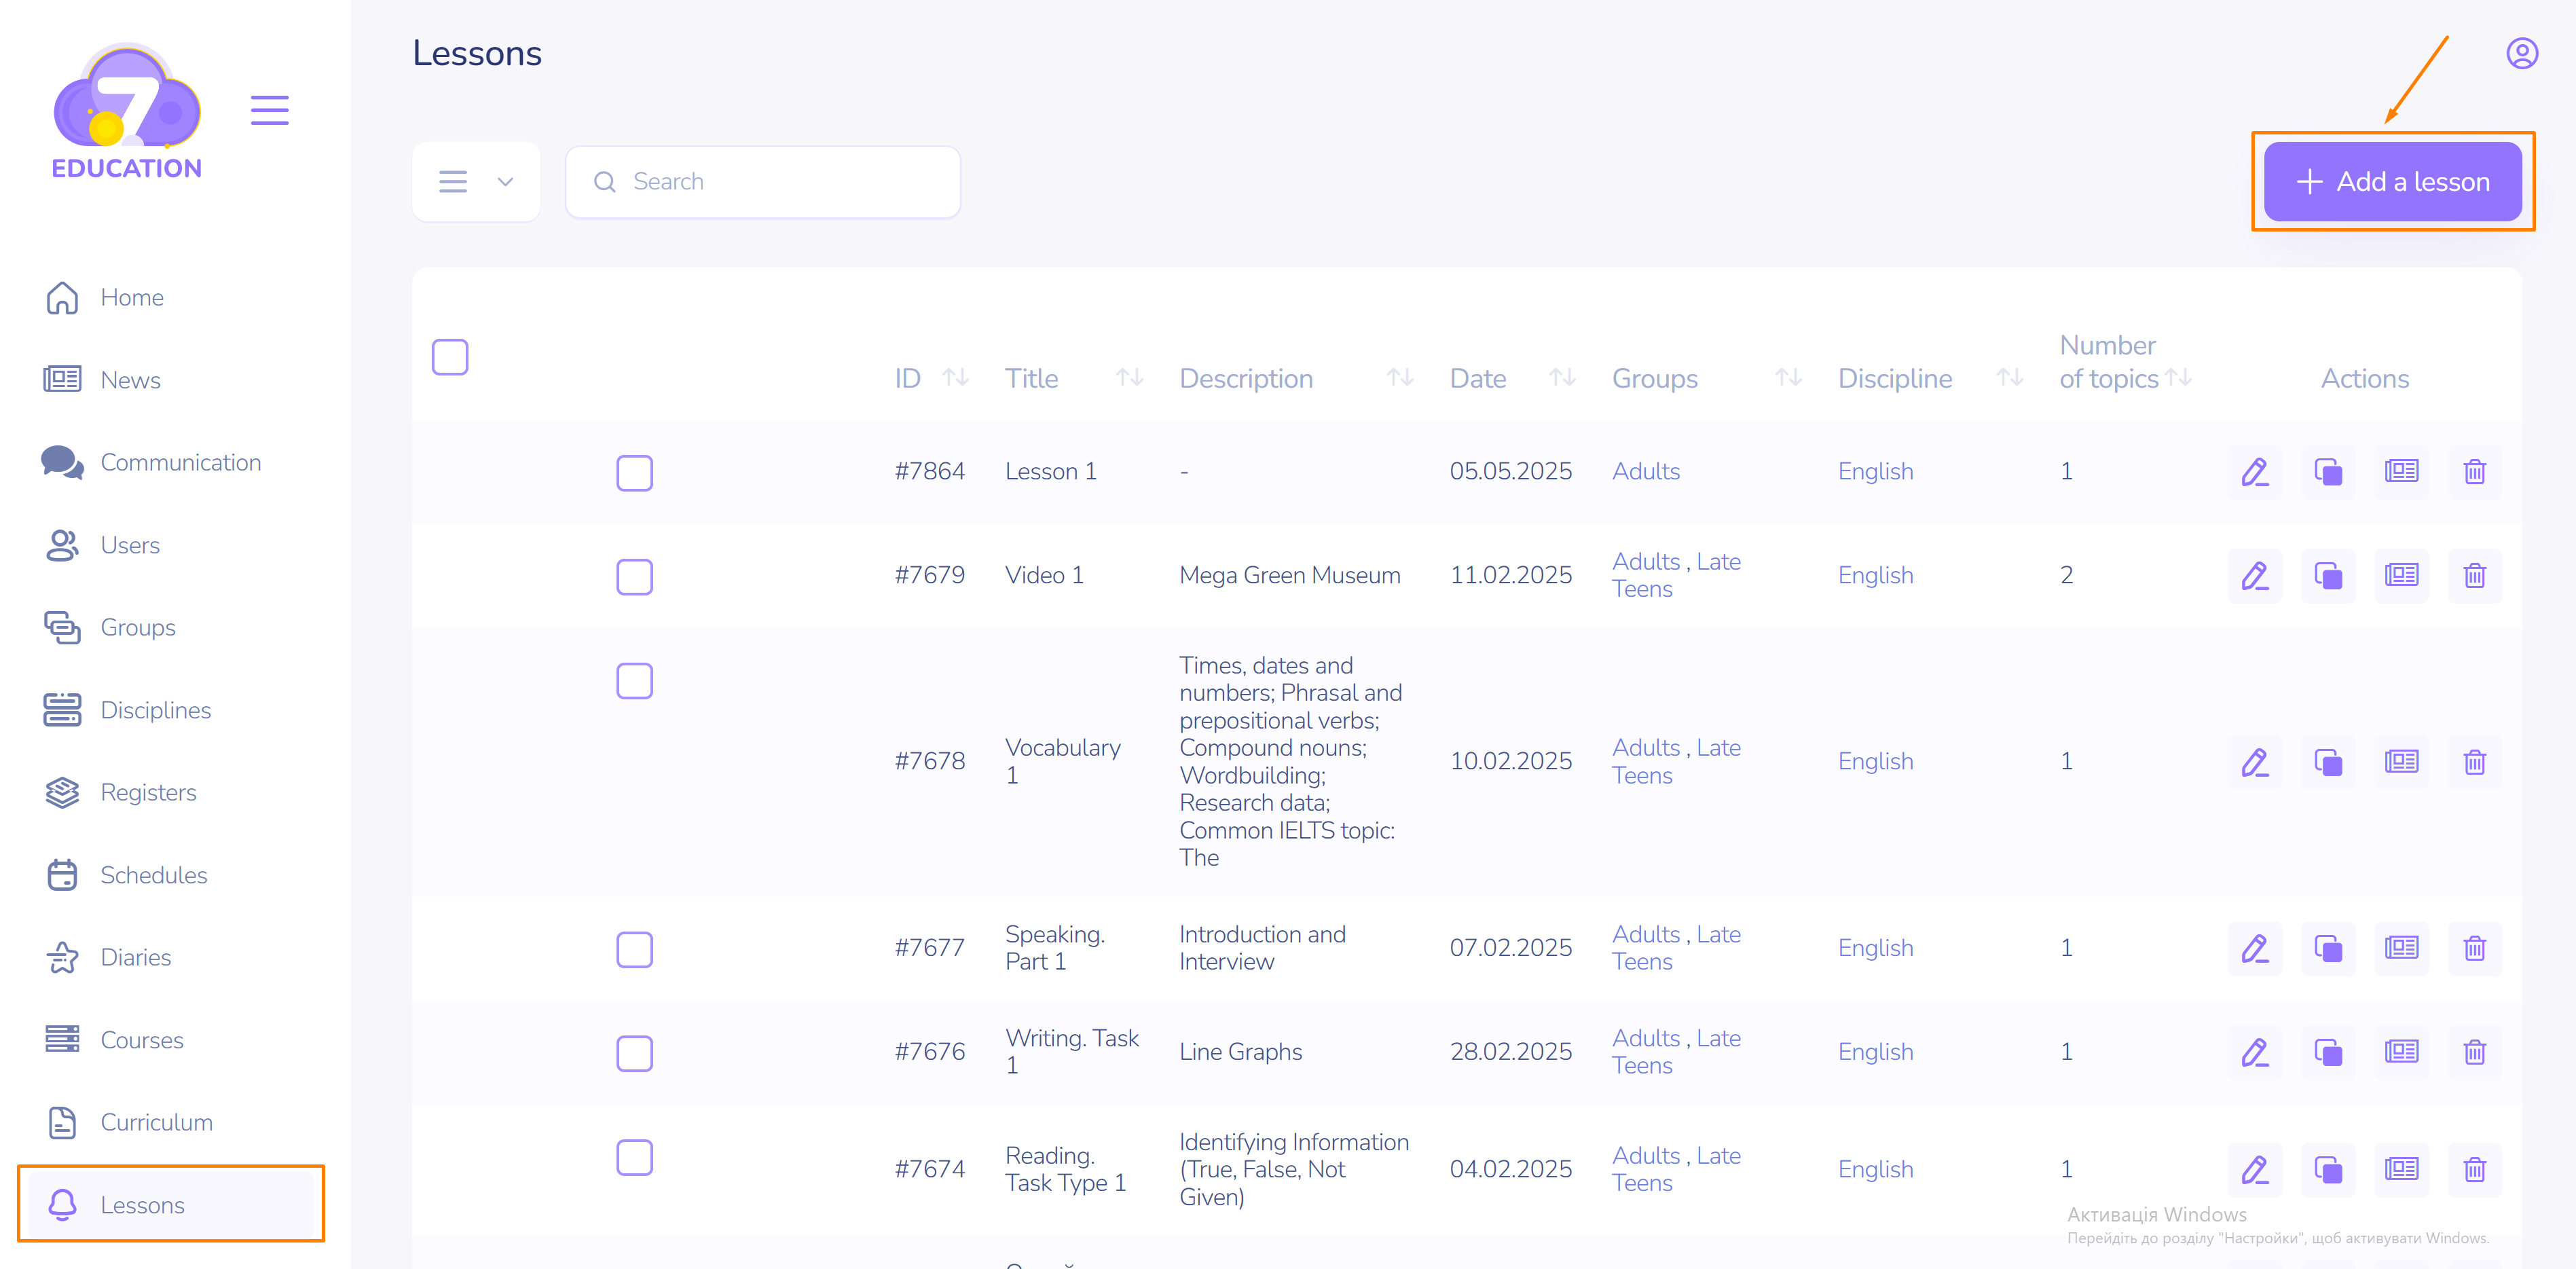Open the user profile icon in the top right

point(2521,54)
